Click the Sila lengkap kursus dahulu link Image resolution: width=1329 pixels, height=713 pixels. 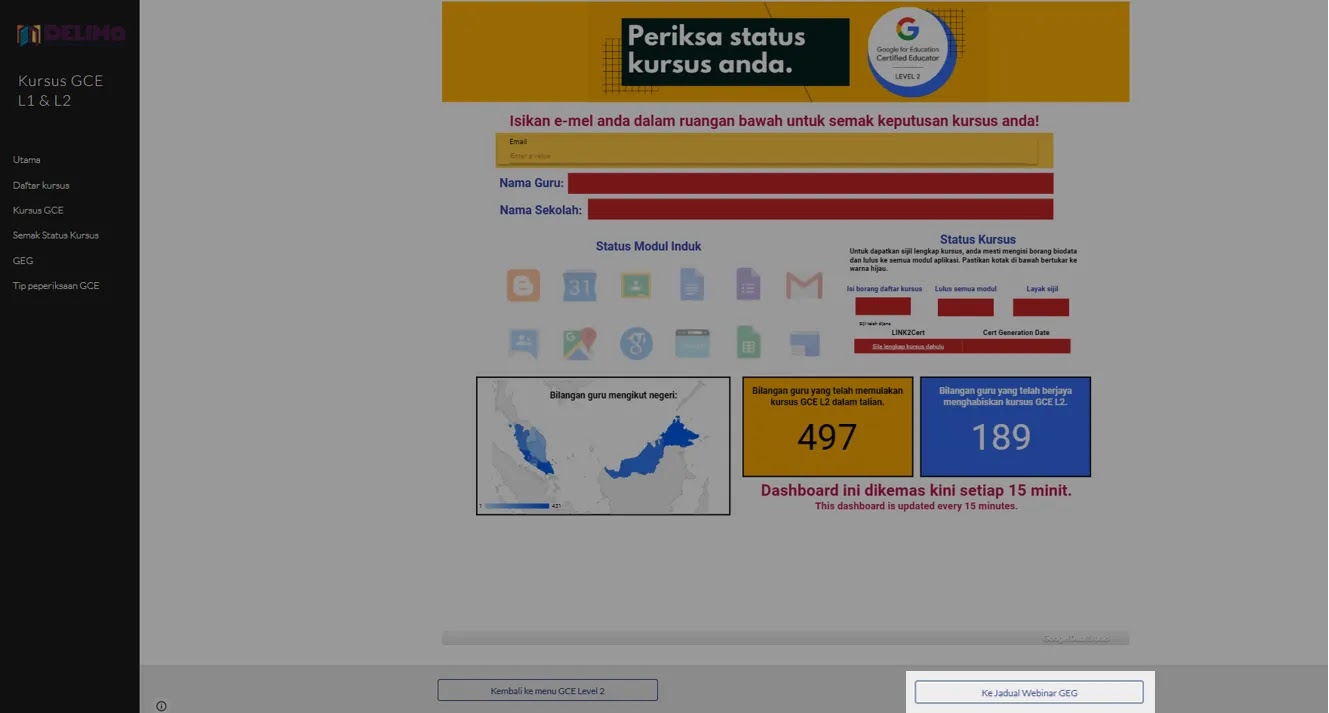(x=907, y=347)
